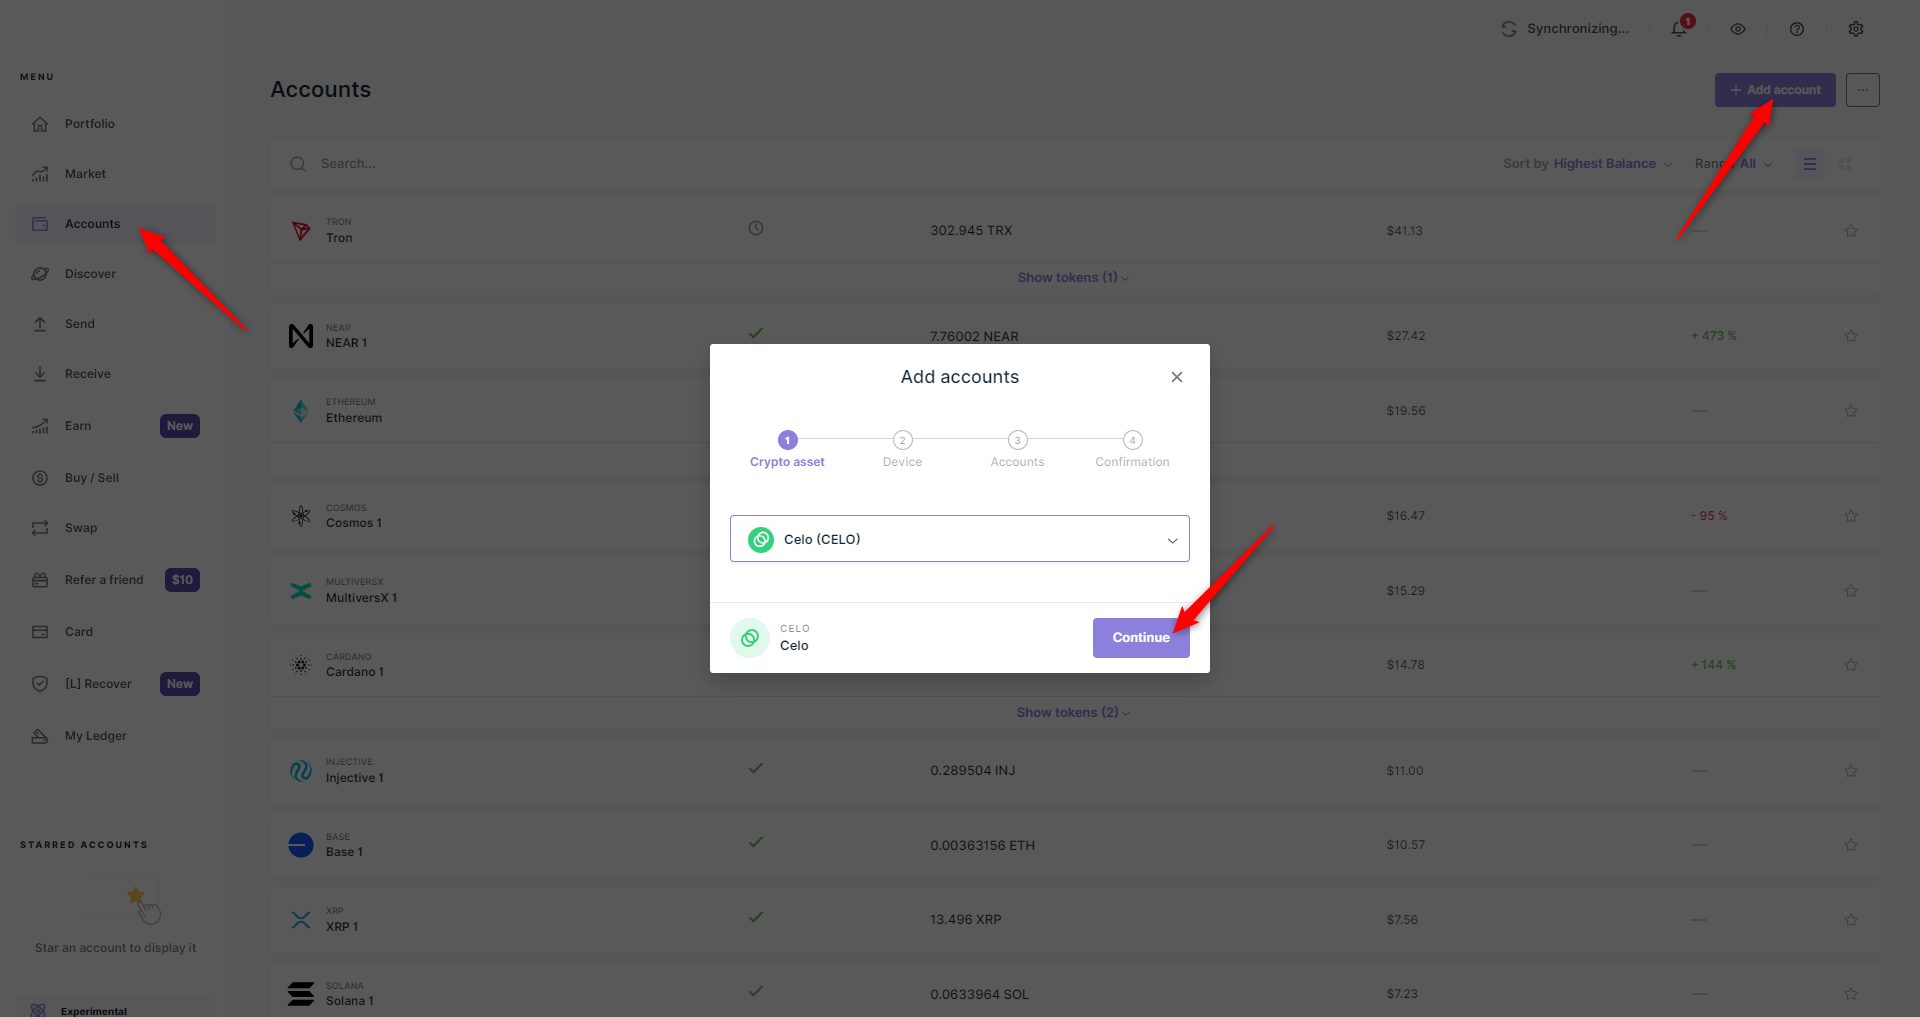Select step 3 Accounts
The height and width of the screenshot is (1017, 1920).
(1017, 449)
